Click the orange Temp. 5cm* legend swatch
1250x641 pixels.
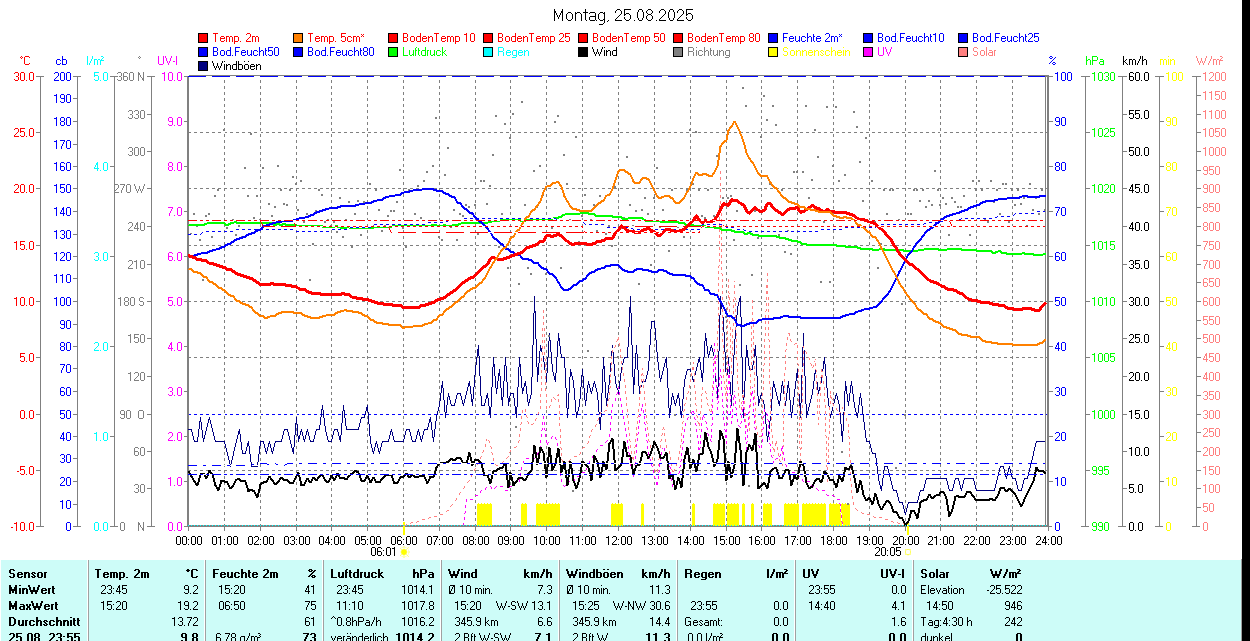pos(298,38)
